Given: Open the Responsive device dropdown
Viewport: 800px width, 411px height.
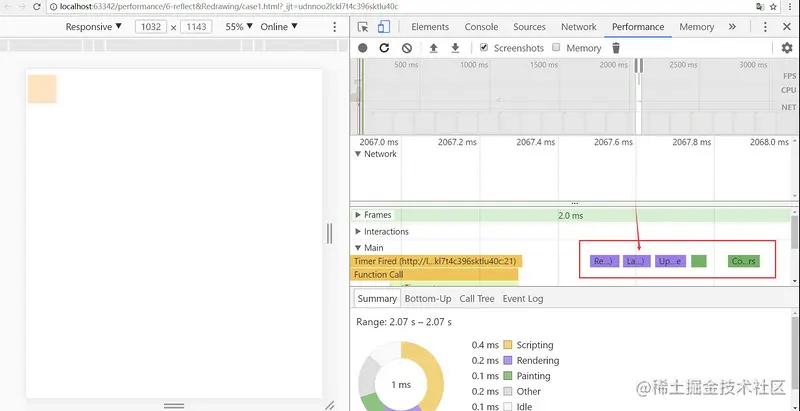Looking at the screenshot, I should coord(94,27).
